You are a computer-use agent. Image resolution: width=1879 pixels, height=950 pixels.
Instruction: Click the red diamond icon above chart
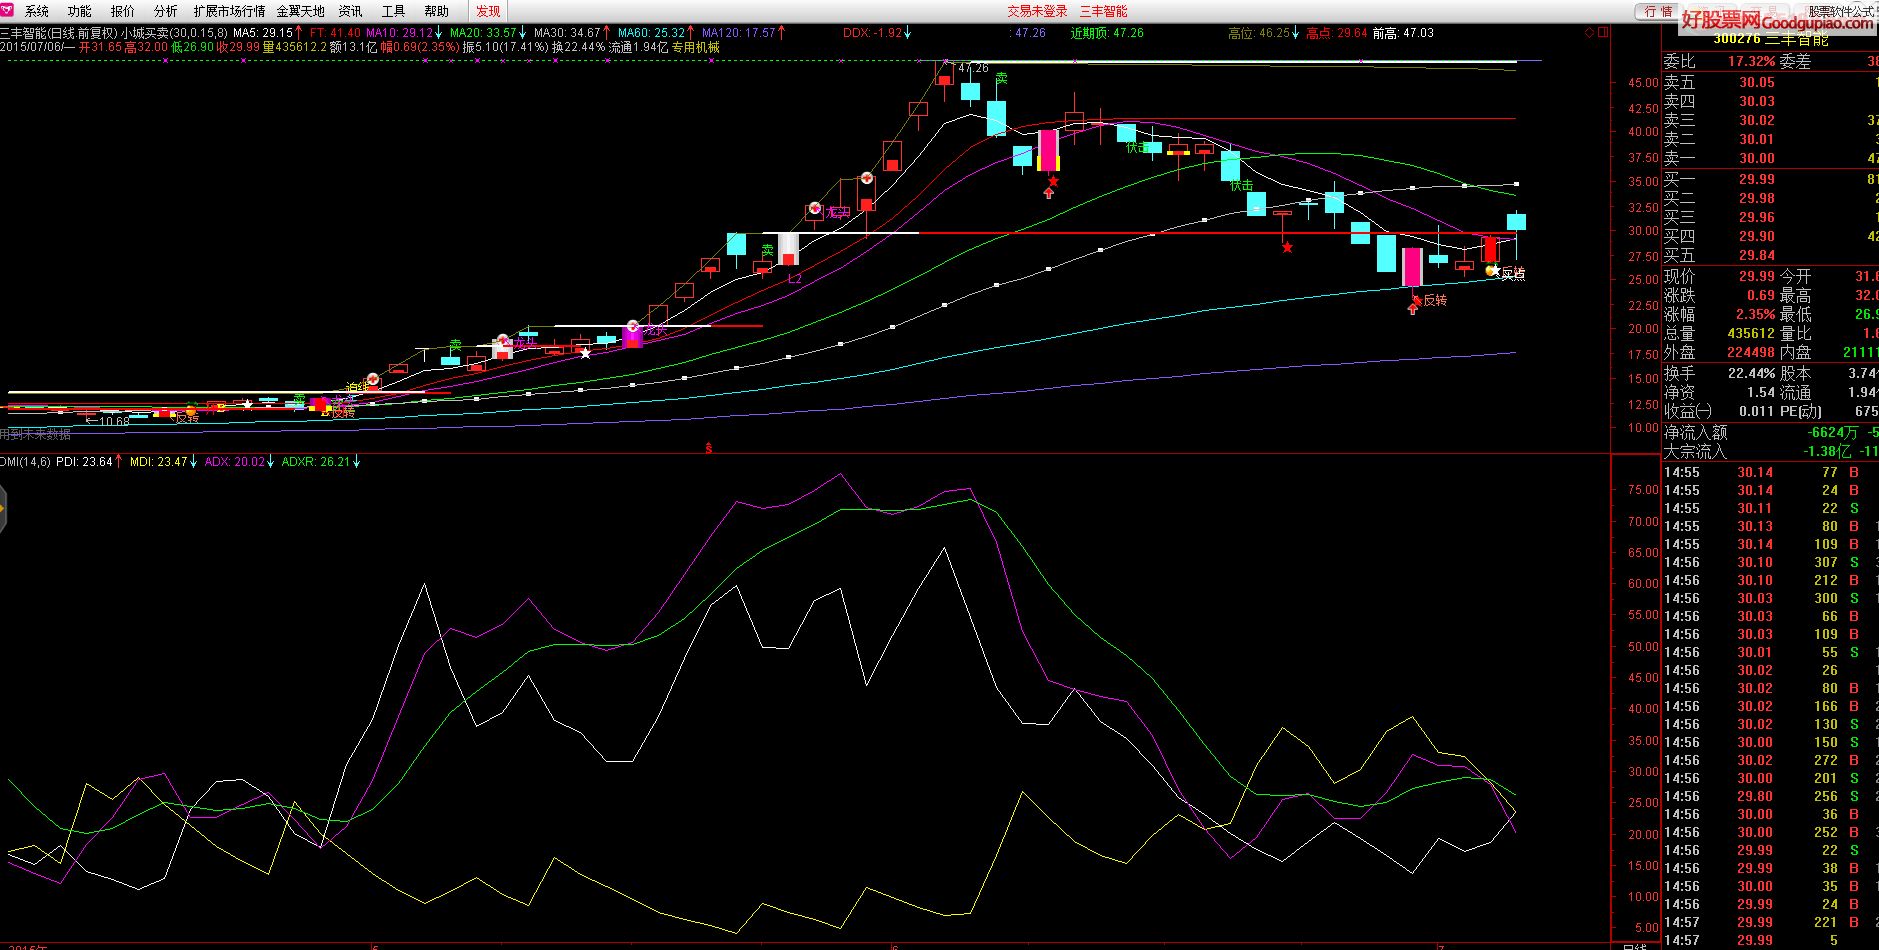(x=1590, y=32)
